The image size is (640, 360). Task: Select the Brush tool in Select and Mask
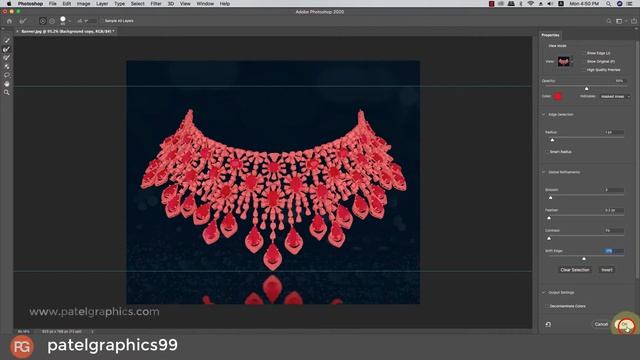[x=7, y=58]
